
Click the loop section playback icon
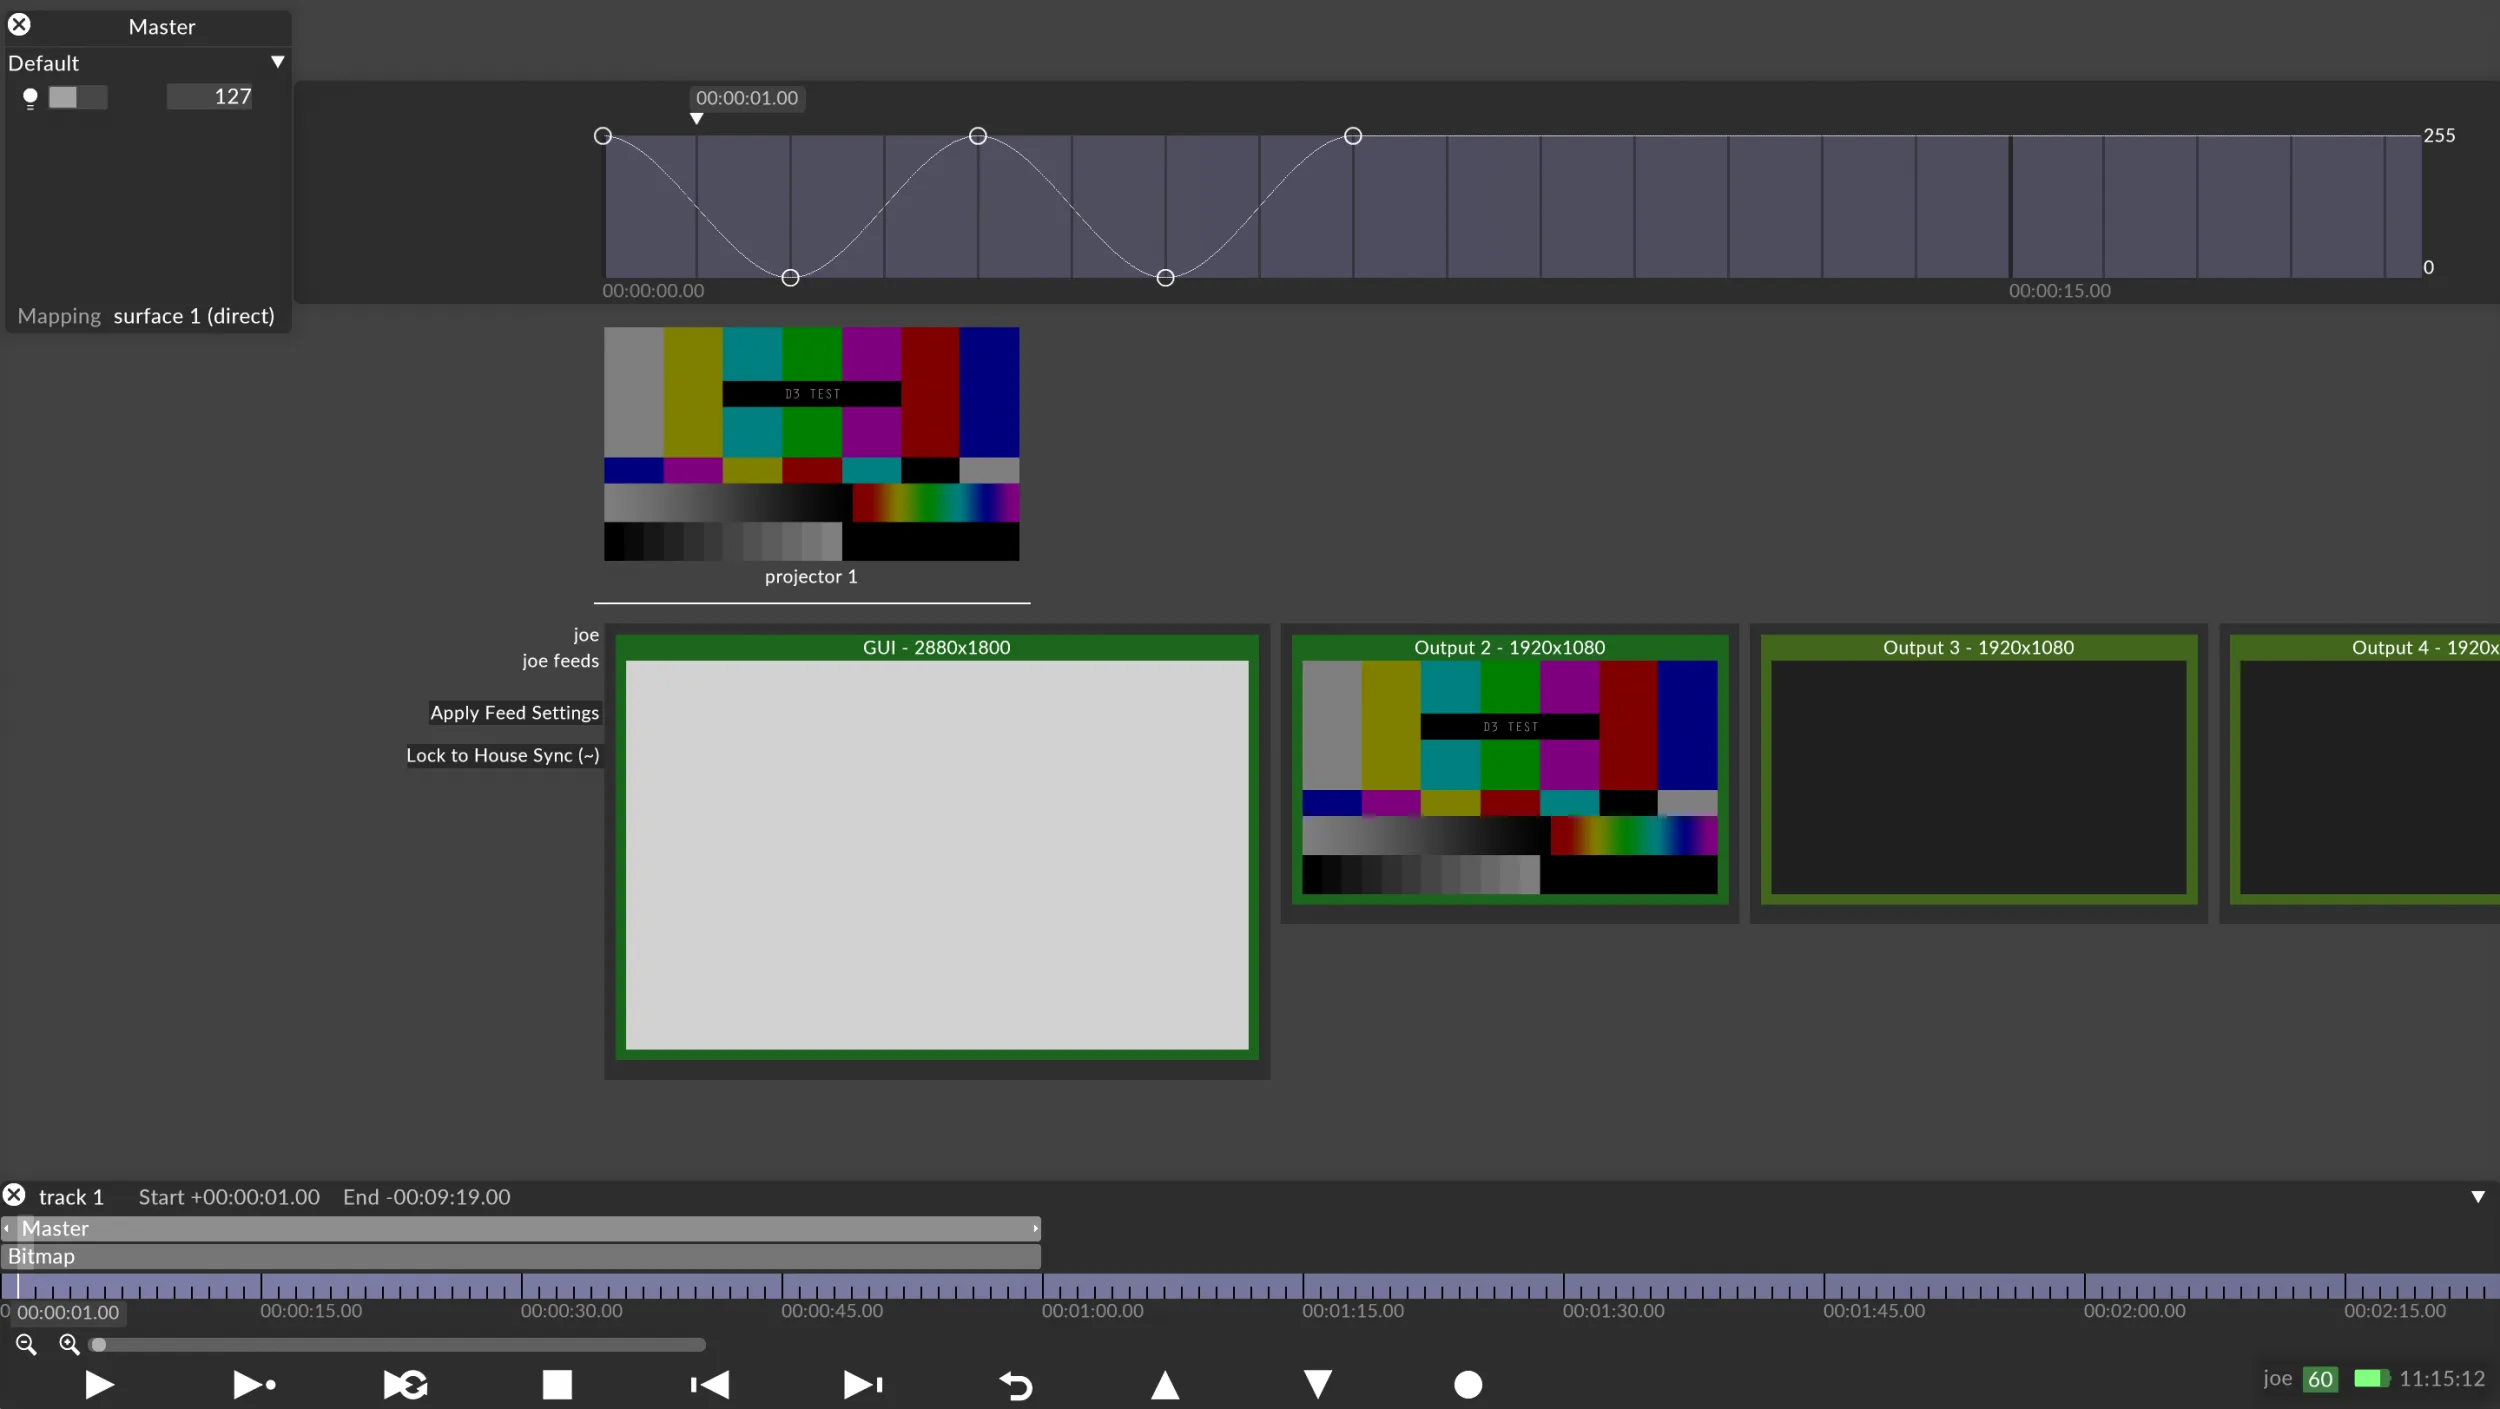(406, 1384)
